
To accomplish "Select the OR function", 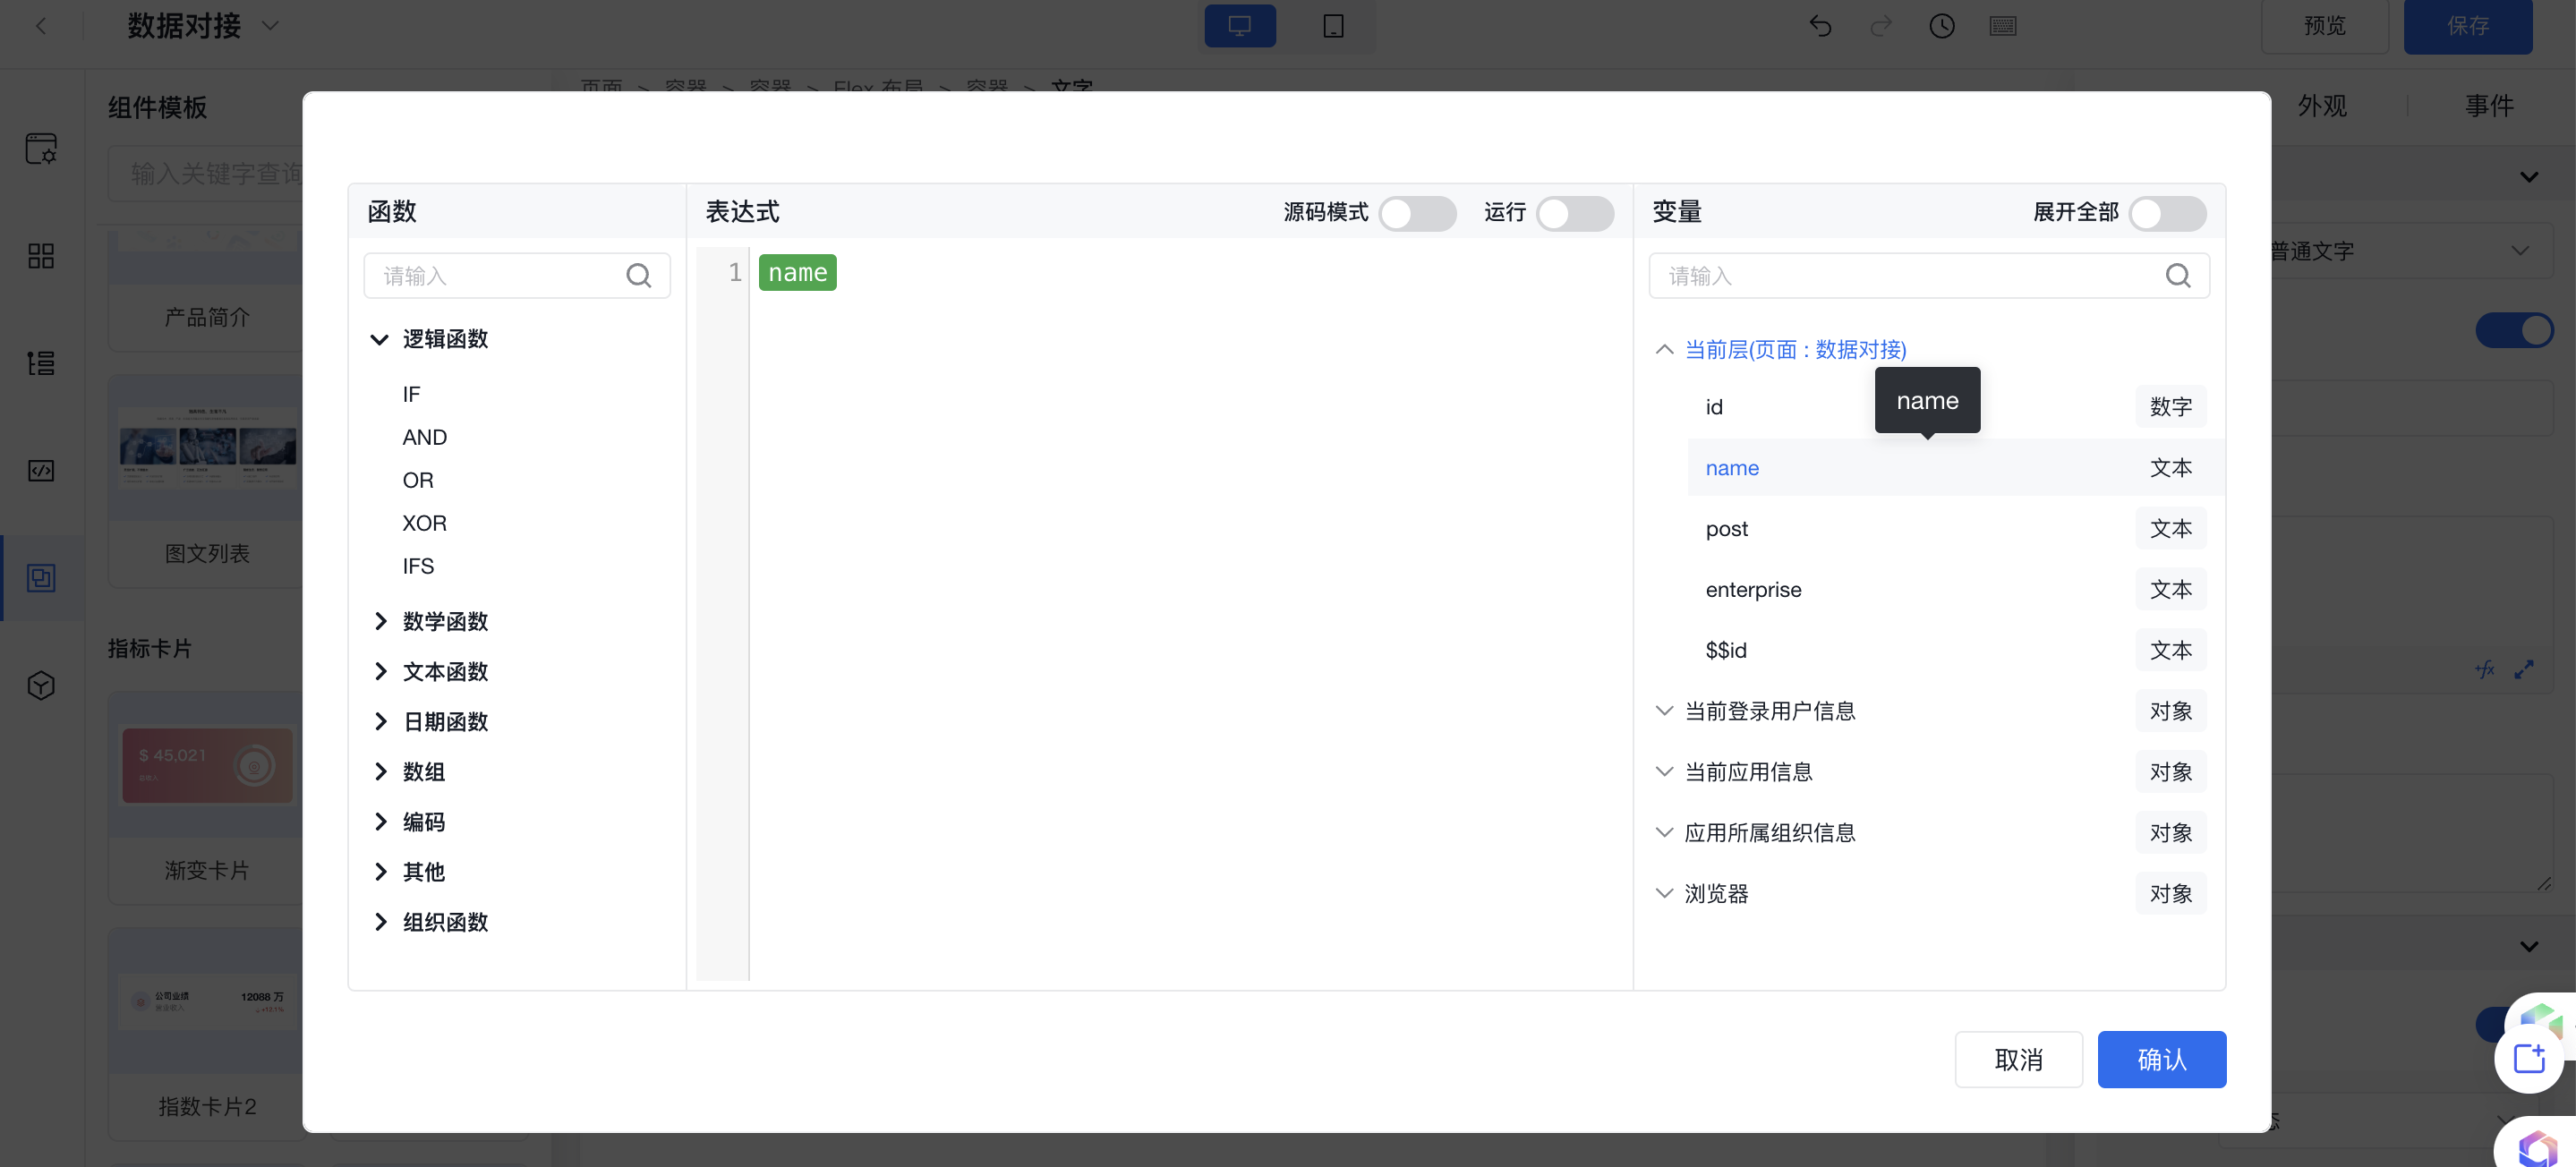I will [417, 480].
